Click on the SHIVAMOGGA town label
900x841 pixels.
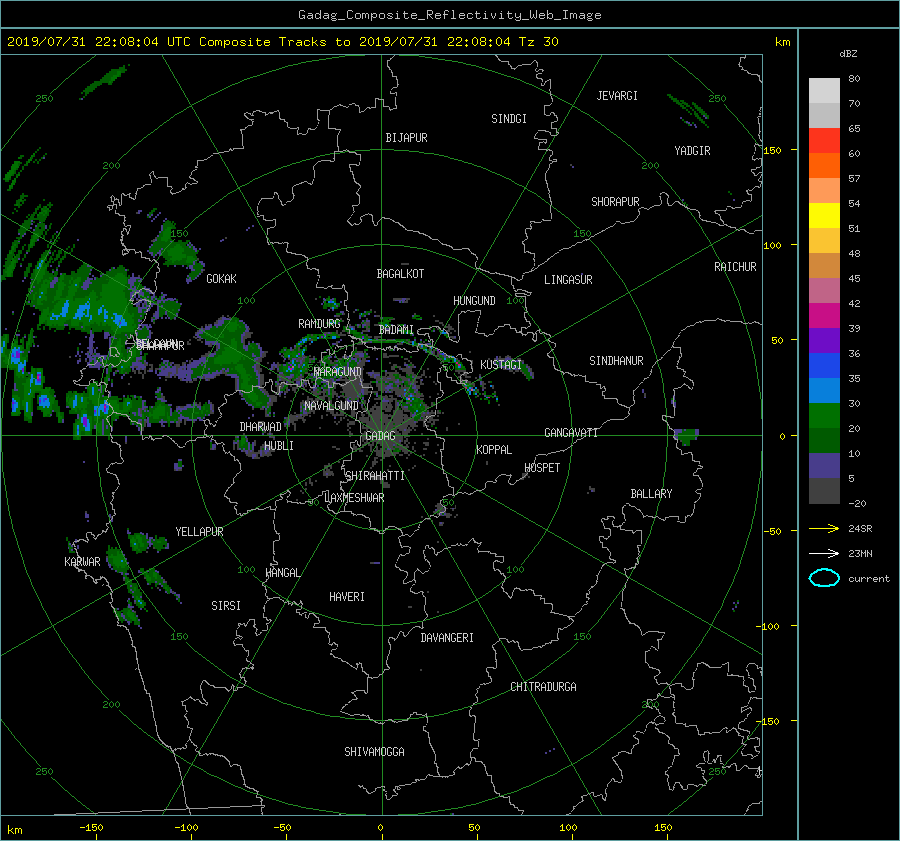374,752
